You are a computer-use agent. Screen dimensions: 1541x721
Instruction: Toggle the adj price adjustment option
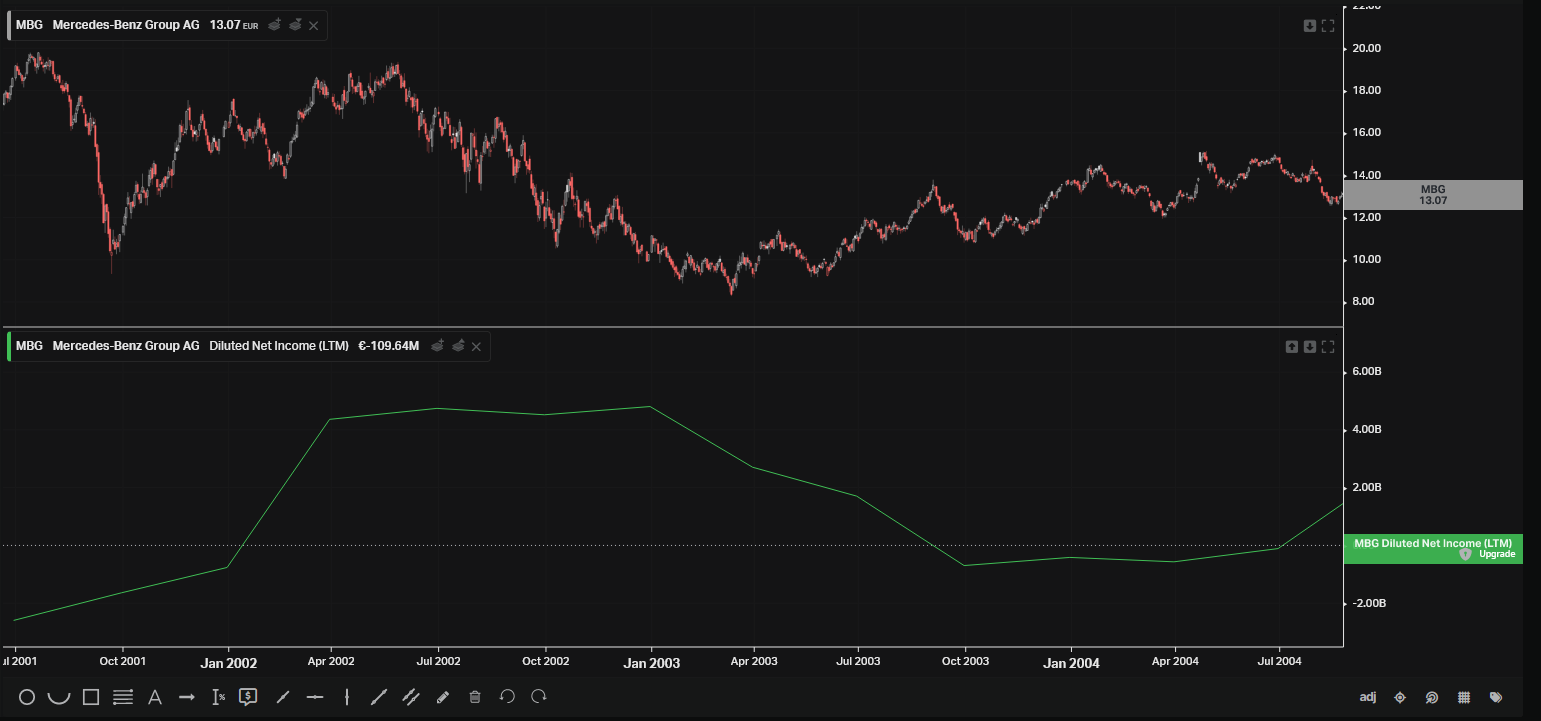click(x=1368, y=697)
